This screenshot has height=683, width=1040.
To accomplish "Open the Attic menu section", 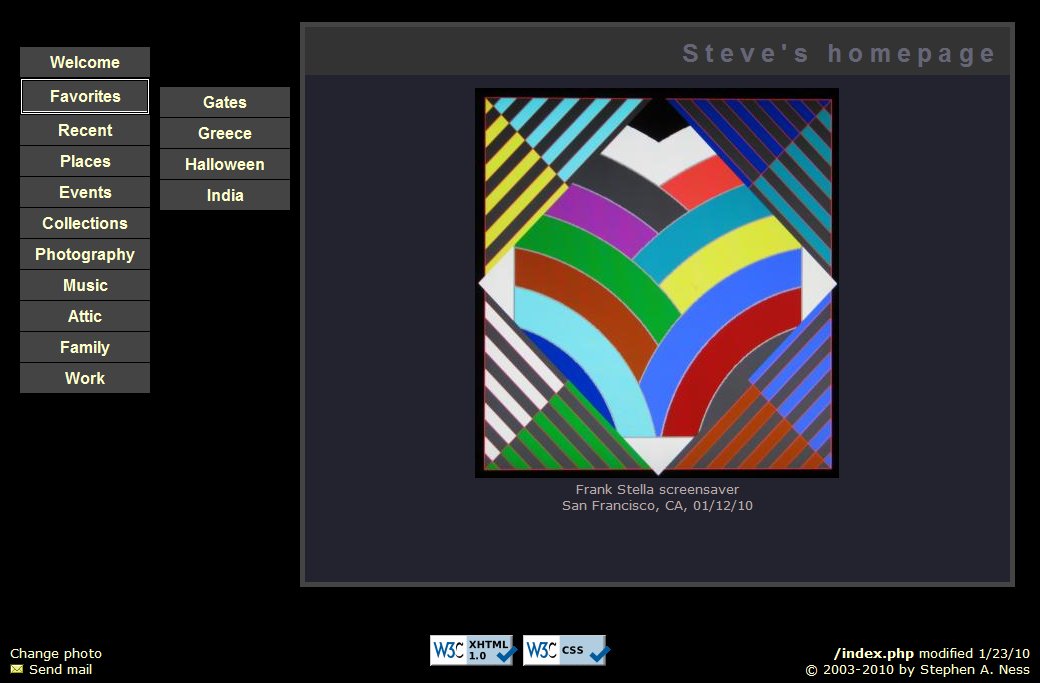I will [85, 316].
